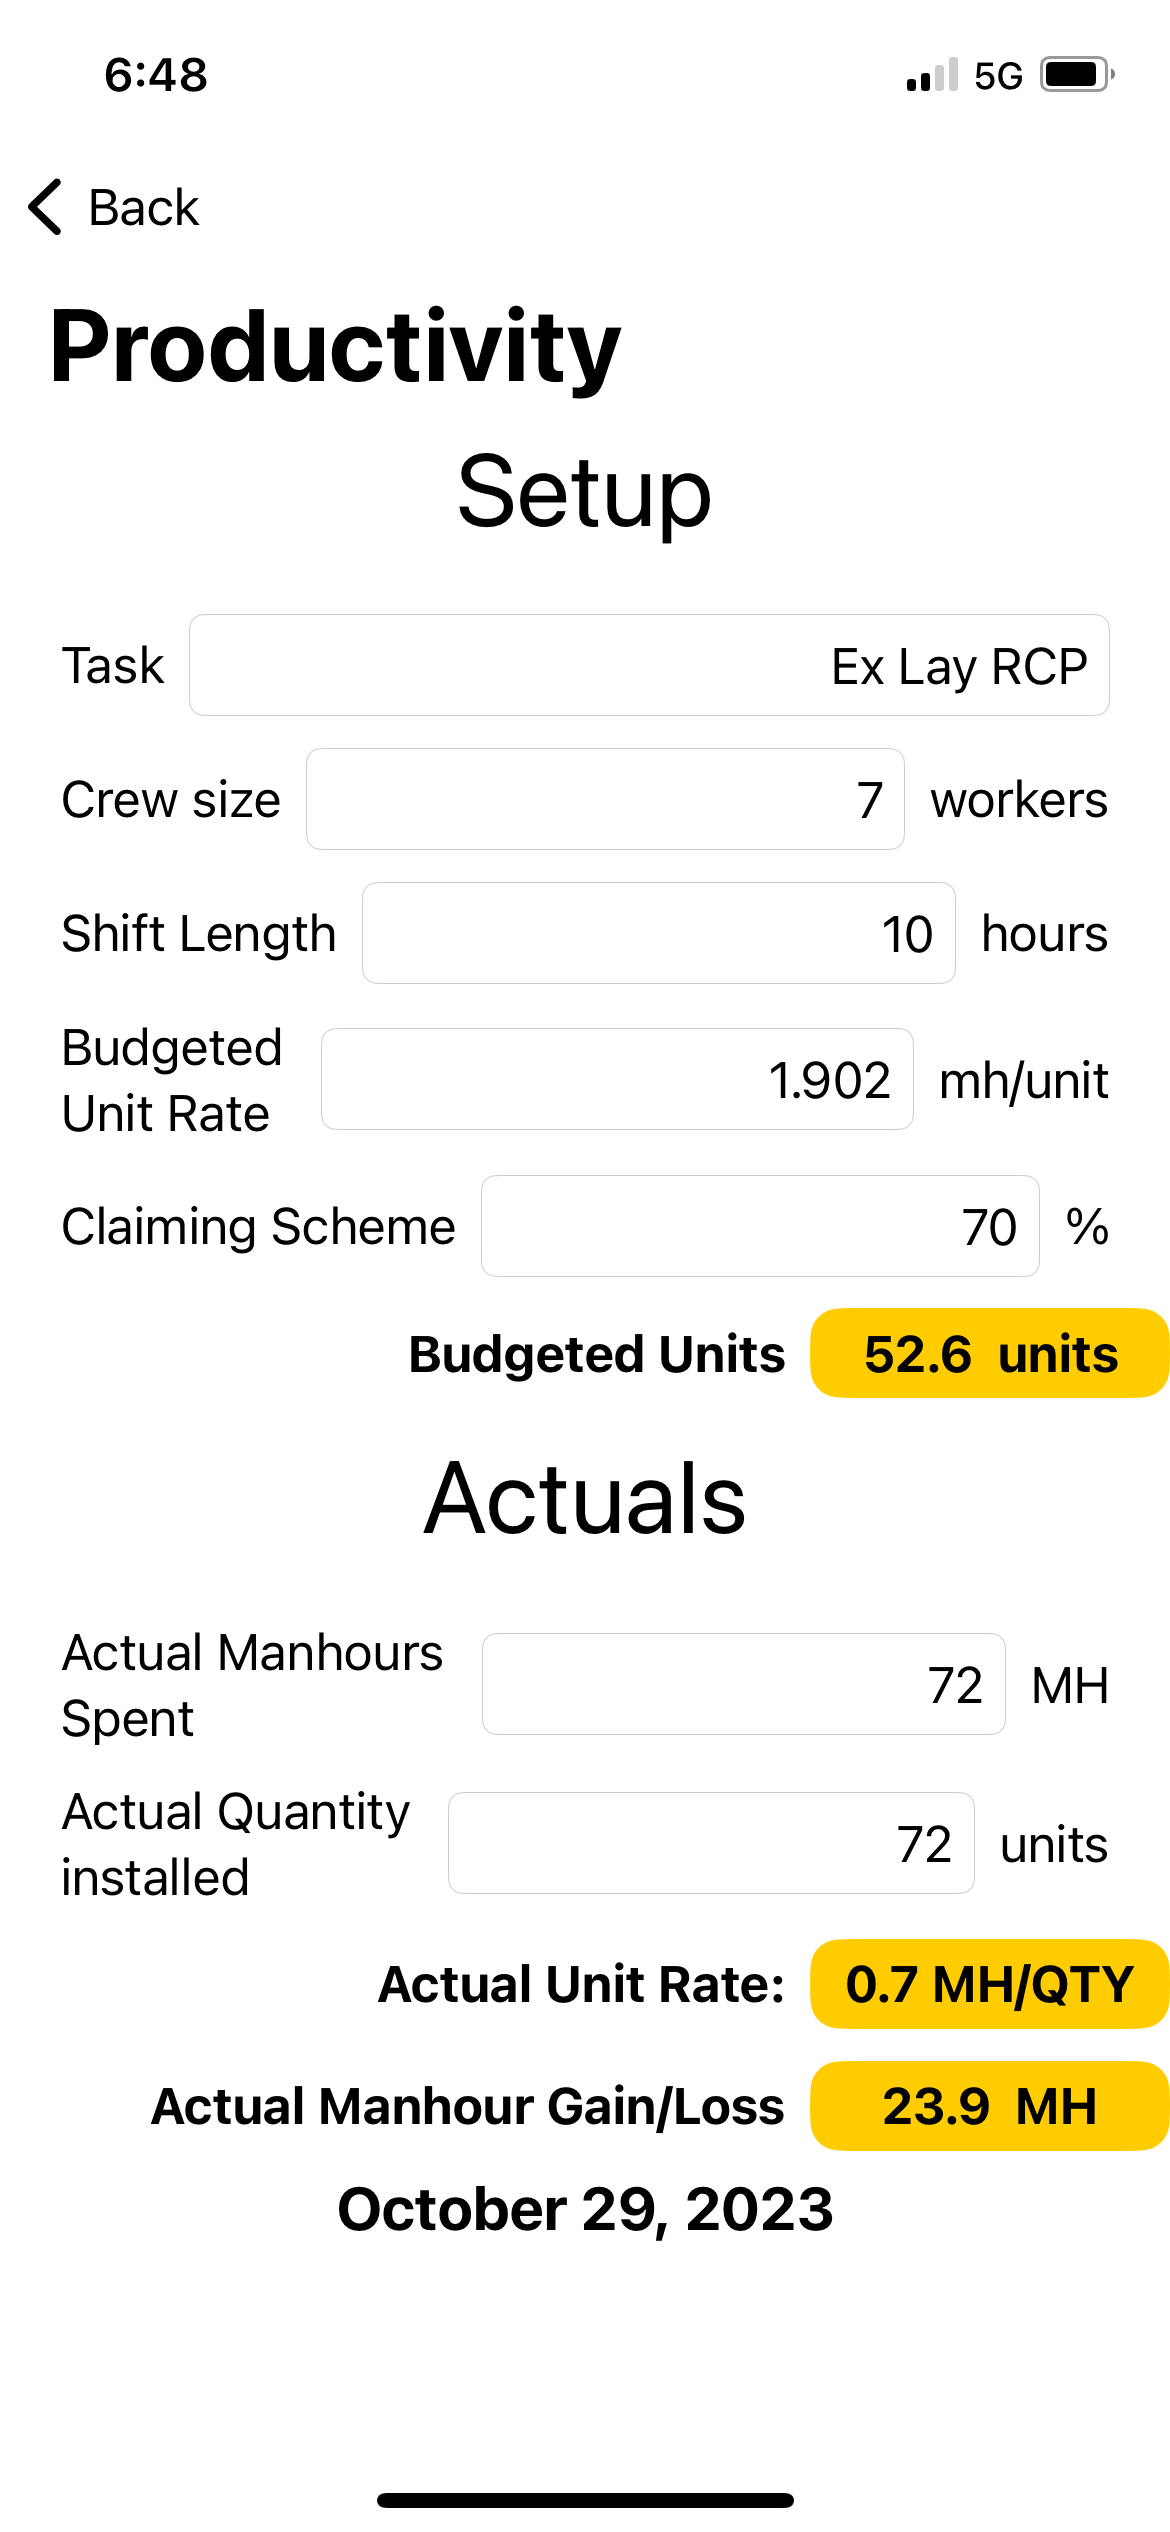The height and width of the screenshot is (2532, 1170).
Task: Select the Shift Length hours field
Action: pyautogui.click(x=658, y=933)
